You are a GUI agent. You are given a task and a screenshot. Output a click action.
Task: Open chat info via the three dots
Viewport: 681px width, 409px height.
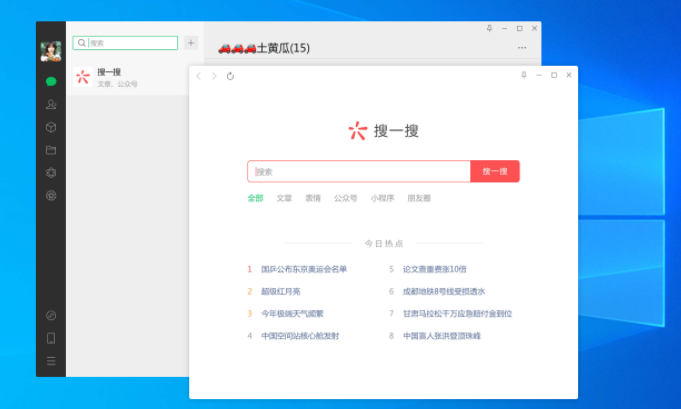(522, 48)
